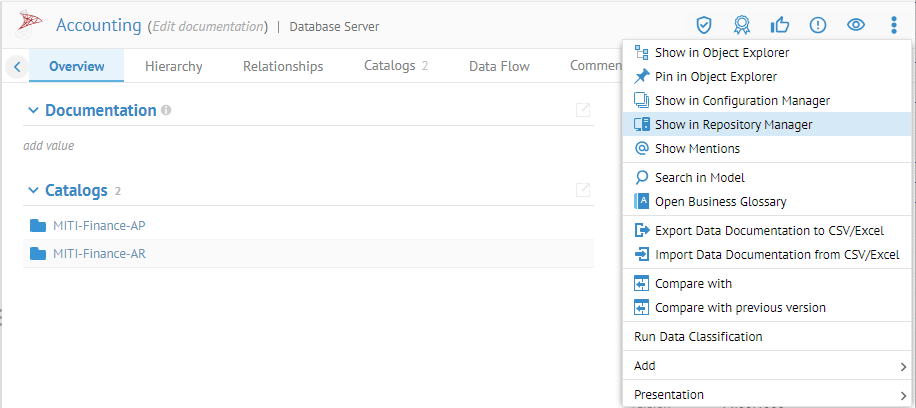The height and width of the screenshot is (408, 916).
Task: Select Show in Repository Manager
Action: tap(733, 124)
